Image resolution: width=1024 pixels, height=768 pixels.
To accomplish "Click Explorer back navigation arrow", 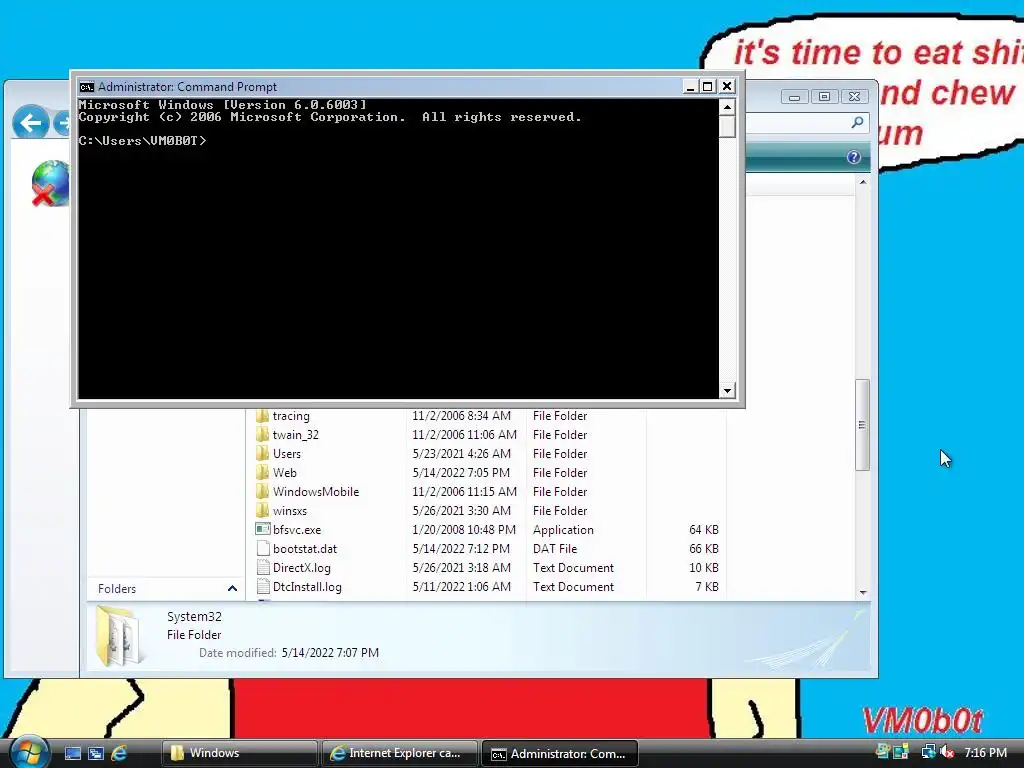I will click(30, 122).
